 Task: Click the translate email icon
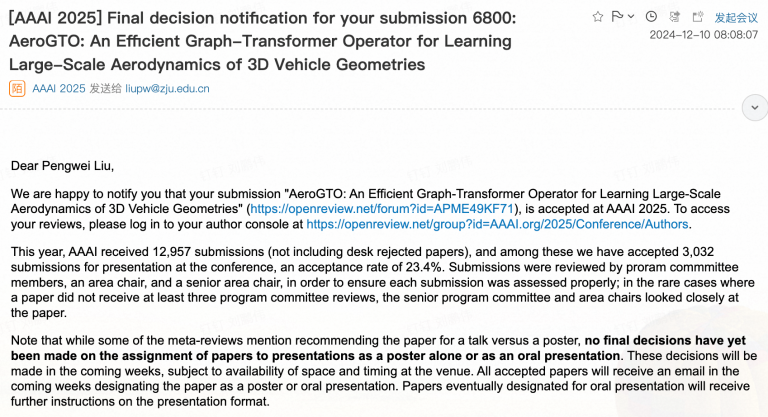pyautogui.click(x=674, y=17)
